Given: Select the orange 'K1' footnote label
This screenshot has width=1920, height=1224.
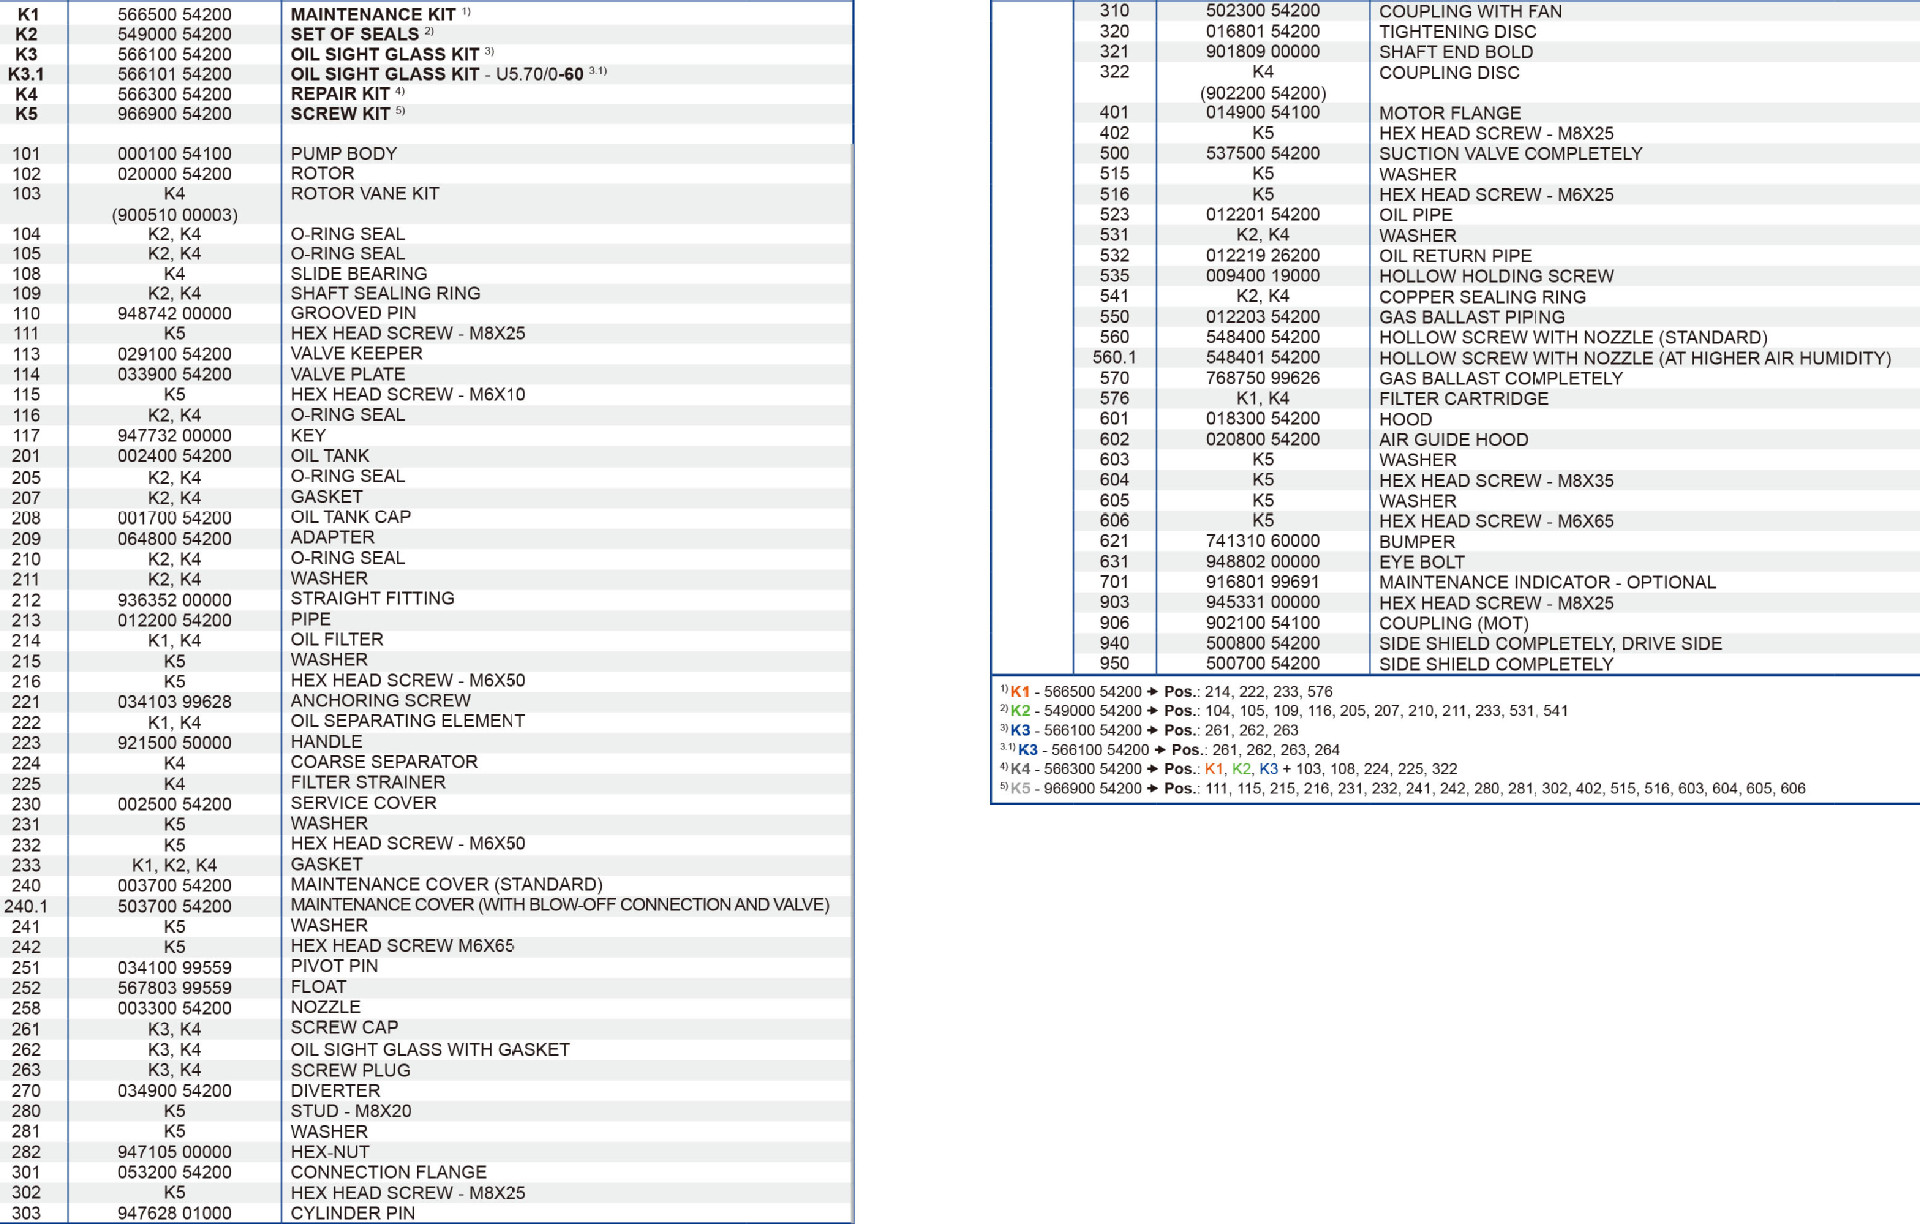Looking at the screenshot, I should tap(1019, 692).
